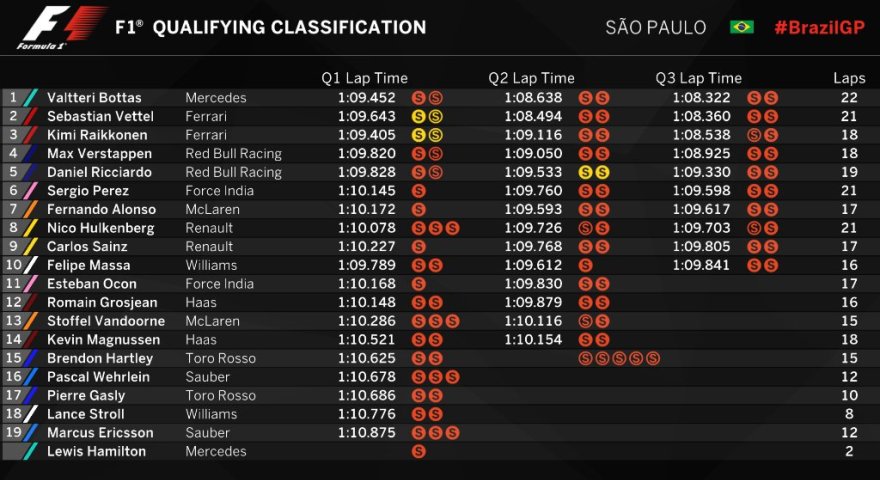Click Carlos Sainz's Q1 tyre icon
The height and width of the screenshot is (480, 880).
(x=418, y=246)
